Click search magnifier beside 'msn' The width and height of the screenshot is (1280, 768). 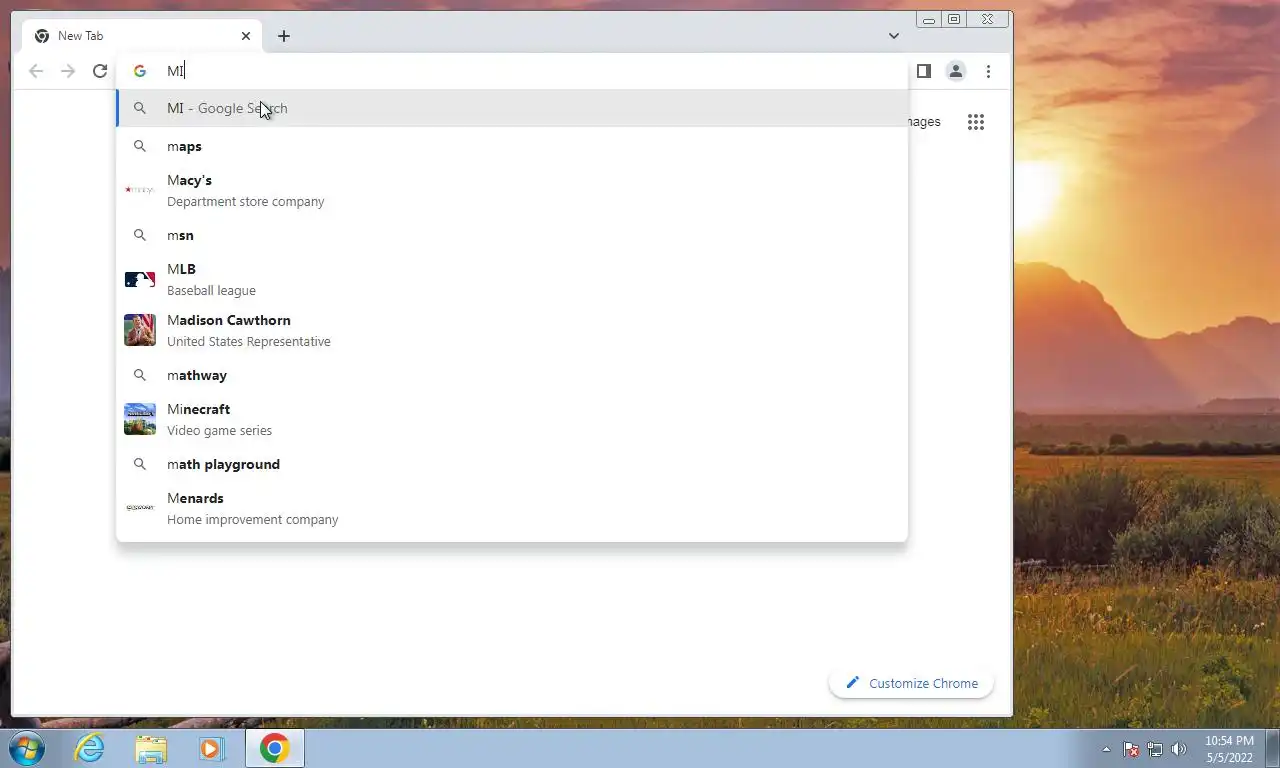pos(140,235)
